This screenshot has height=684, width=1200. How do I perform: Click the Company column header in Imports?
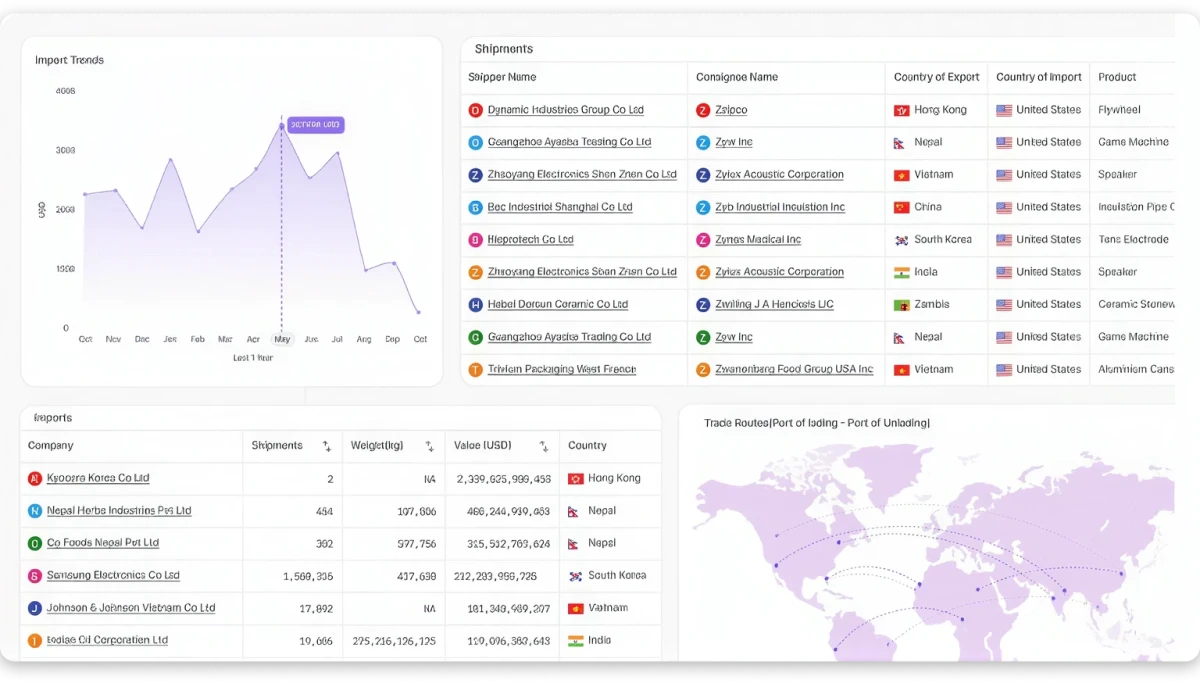tap(51, 446)
